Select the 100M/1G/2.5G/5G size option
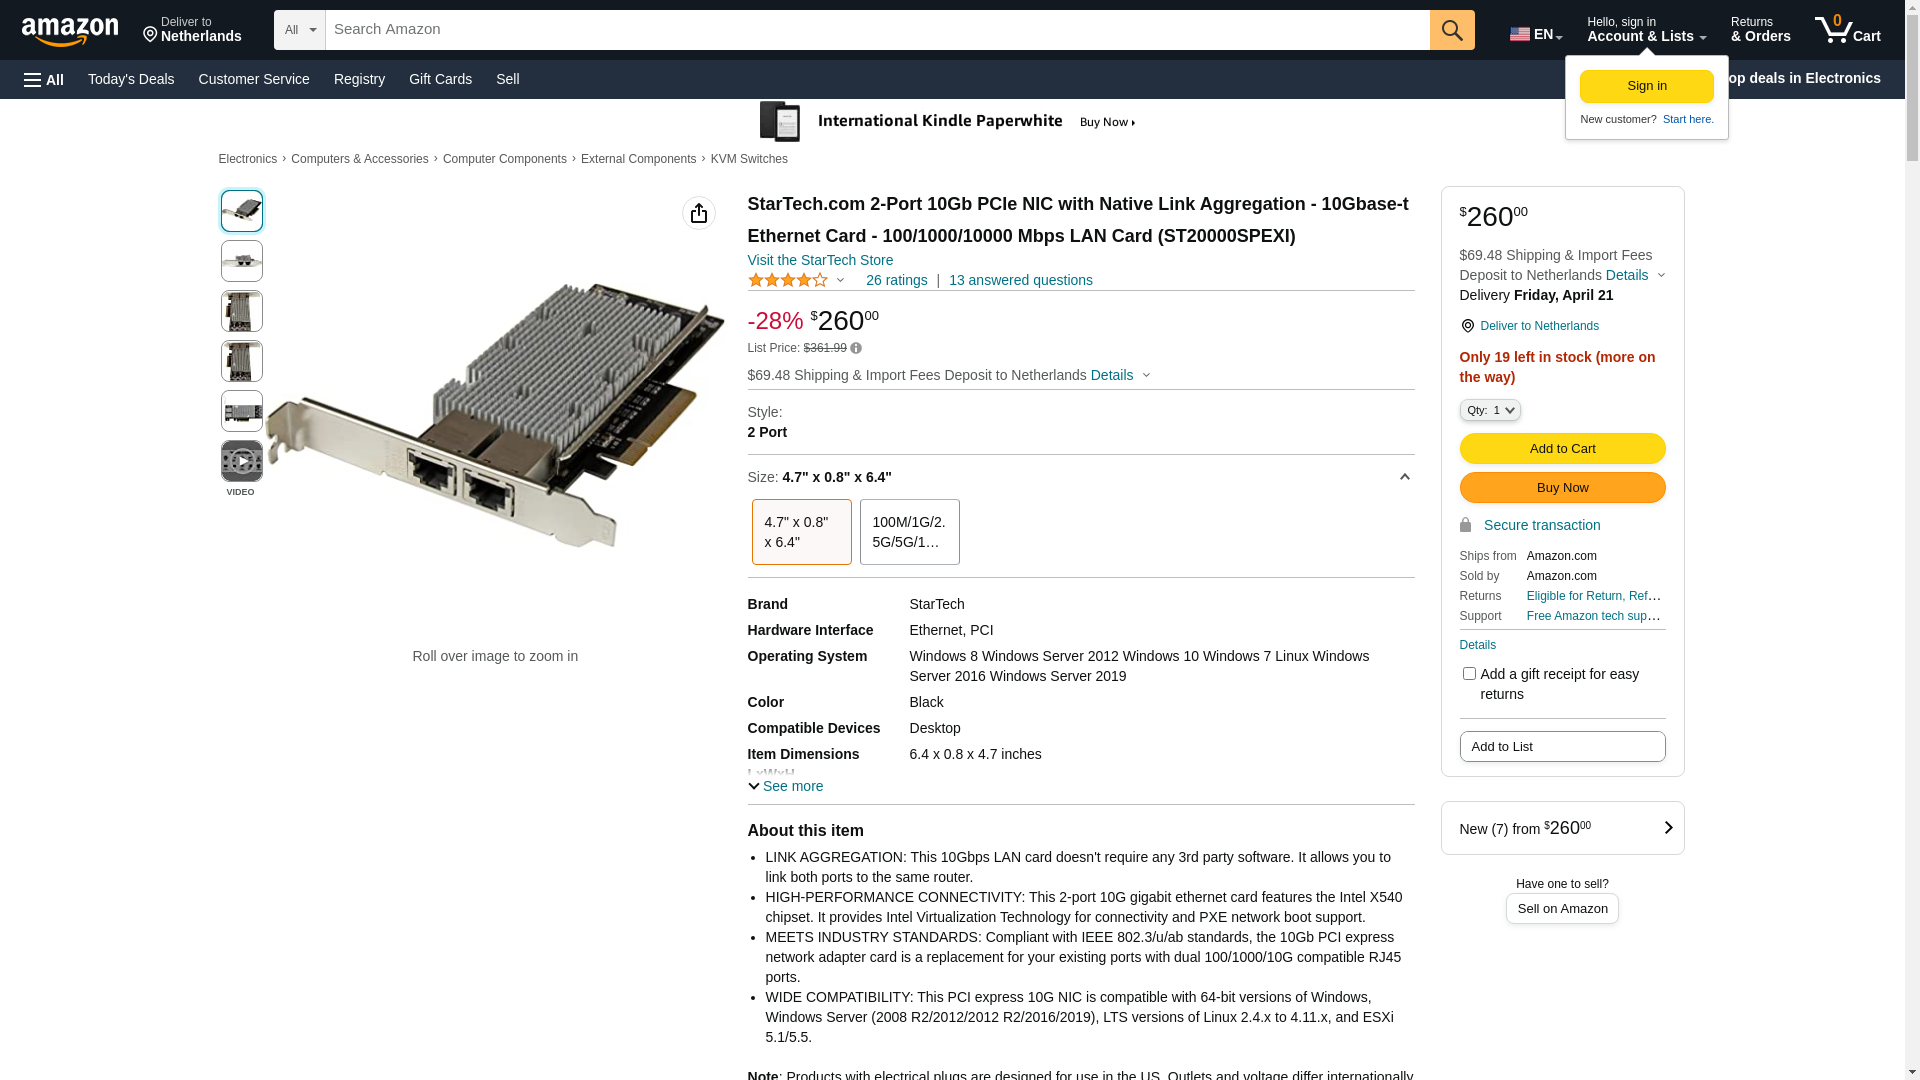Image resolution: width=1920 pixels, height=1080 pixels. (909, 532)
